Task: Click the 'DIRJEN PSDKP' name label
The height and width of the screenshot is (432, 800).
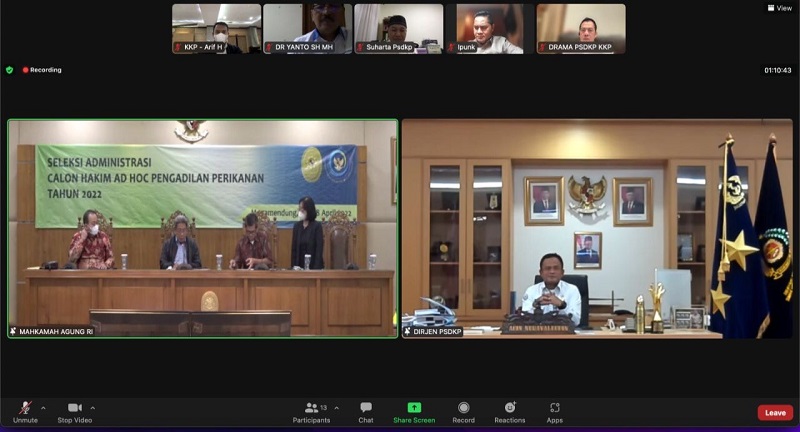Action: pyautogui.click(x=437, y=332)
